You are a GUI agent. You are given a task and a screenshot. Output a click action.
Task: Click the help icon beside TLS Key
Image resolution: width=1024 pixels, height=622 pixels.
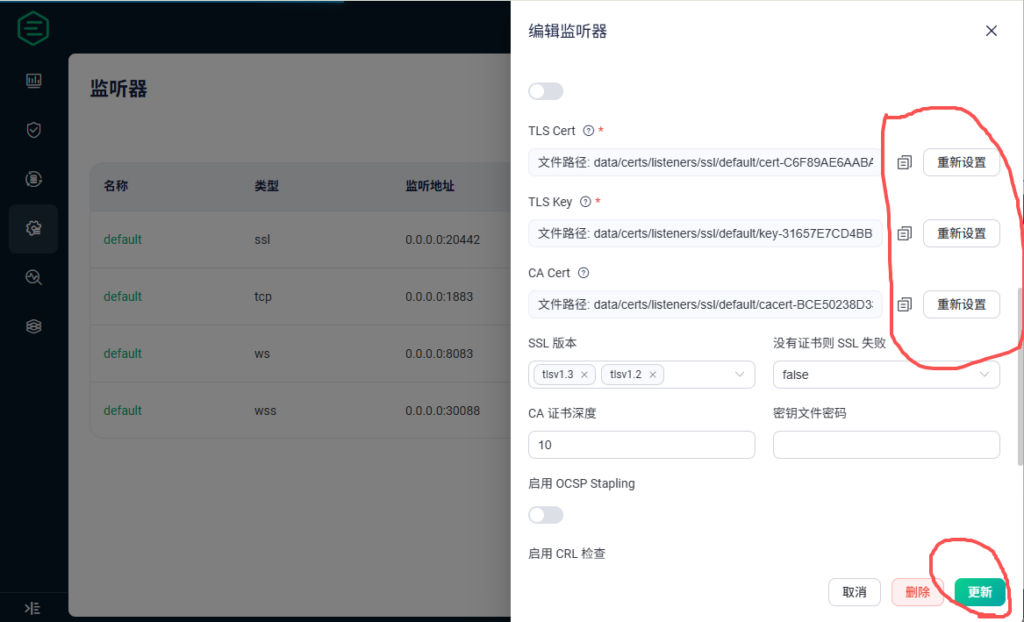pos(585,202)
